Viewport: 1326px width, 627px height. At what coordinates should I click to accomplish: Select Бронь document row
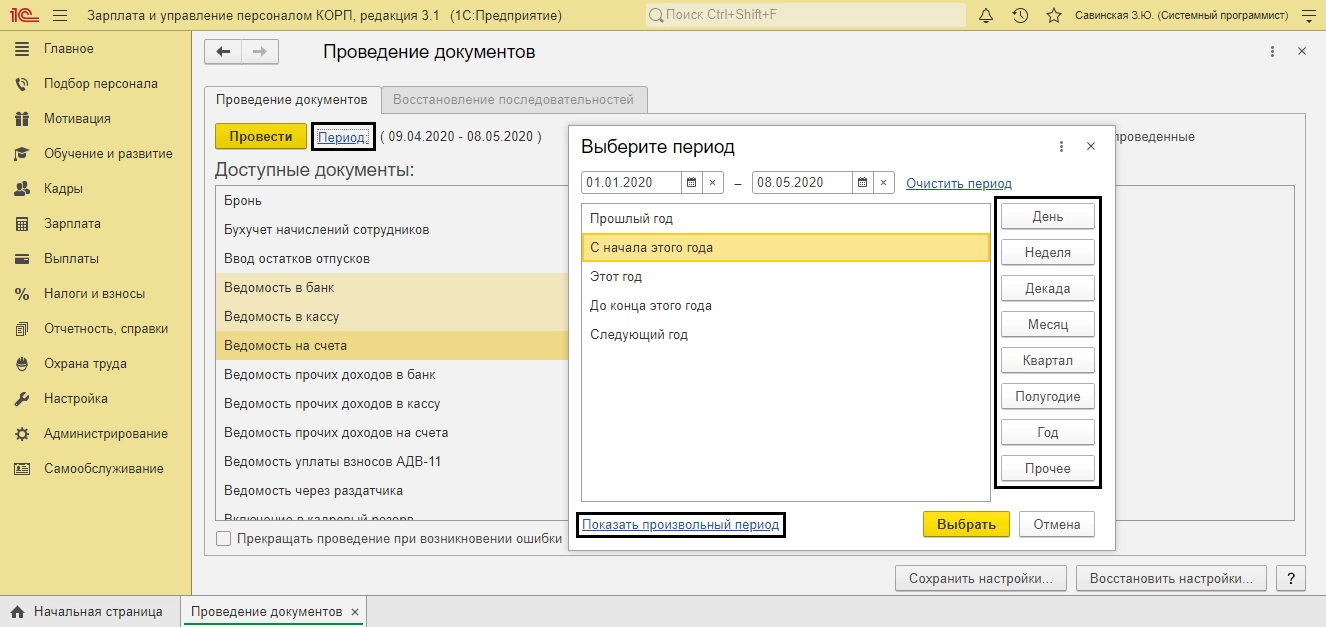coord(391,201)
